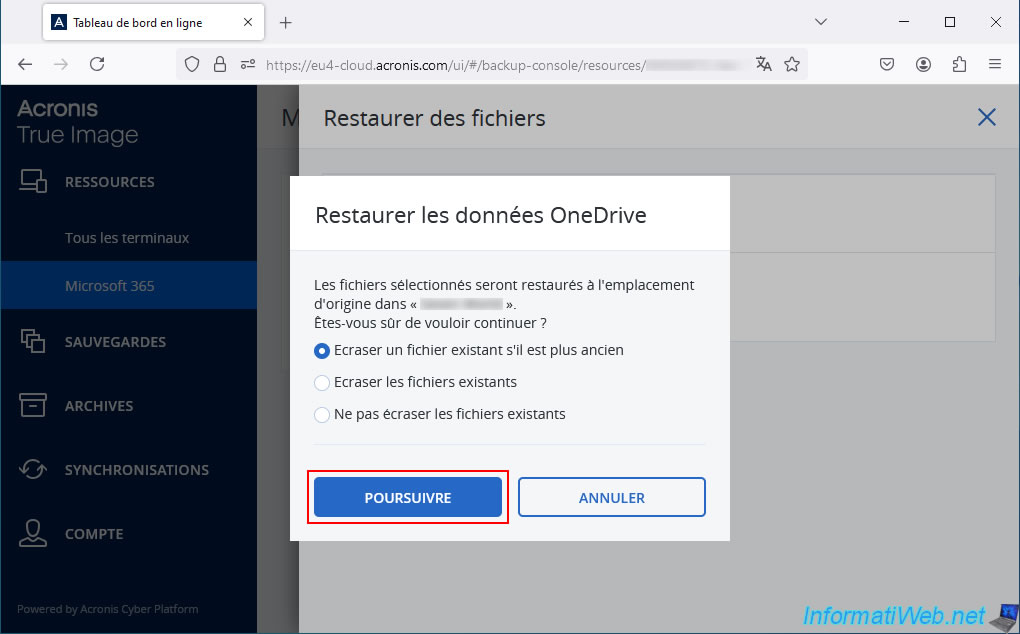The width and height of the screenshot is (1020, 634).
Task: Click the translate page icon
Action: 764,64
